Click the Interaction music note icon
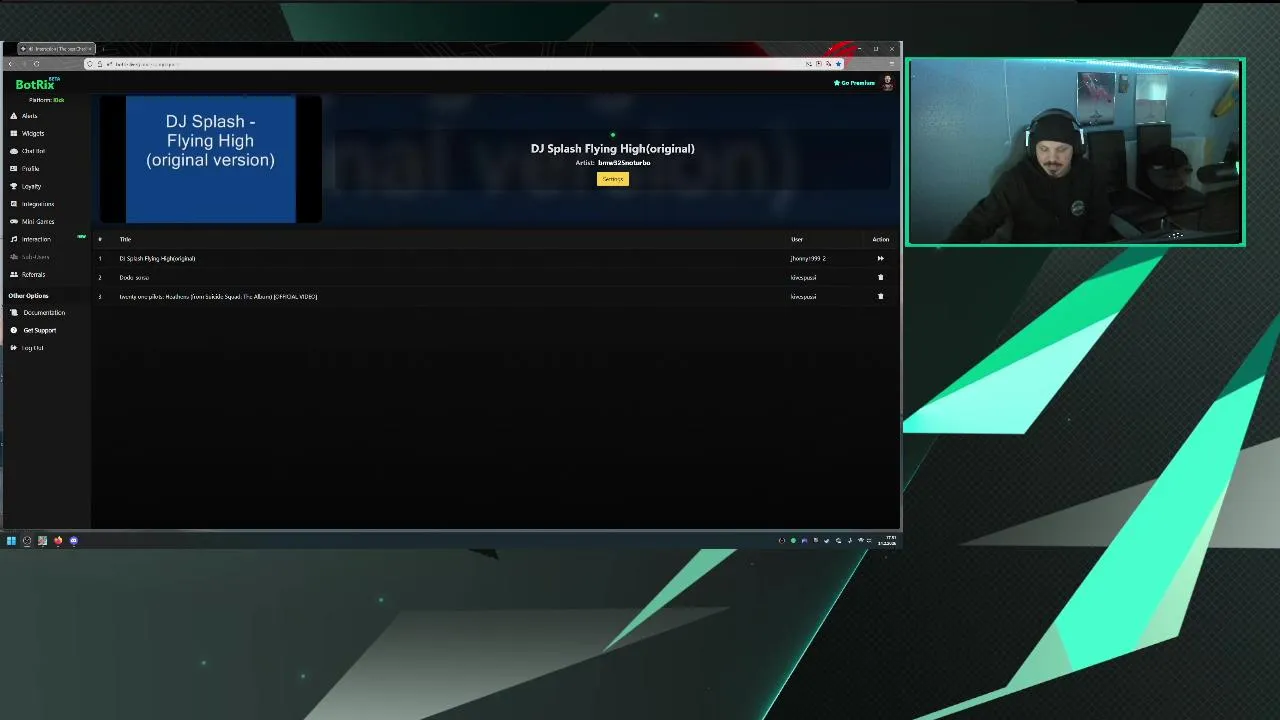1280x720 pixels. click(x=14, y=239)
